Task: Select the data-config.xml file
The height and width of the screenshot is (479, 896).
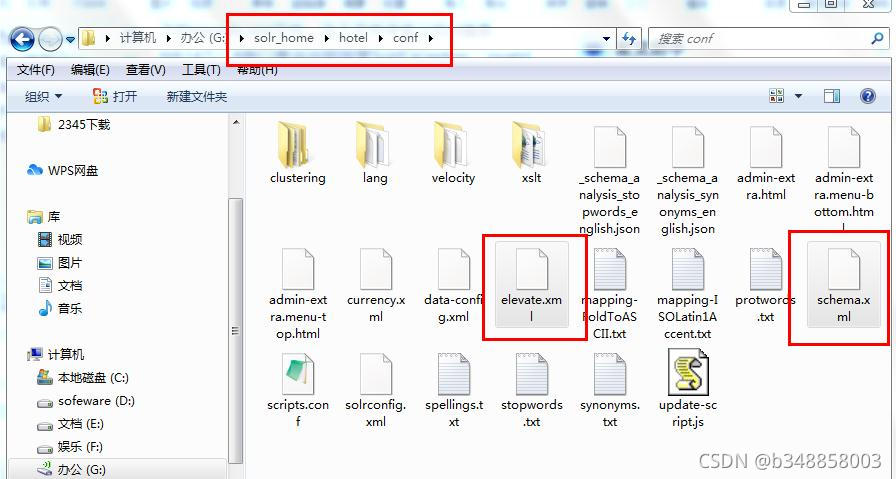Action: [x=453, y=285]
